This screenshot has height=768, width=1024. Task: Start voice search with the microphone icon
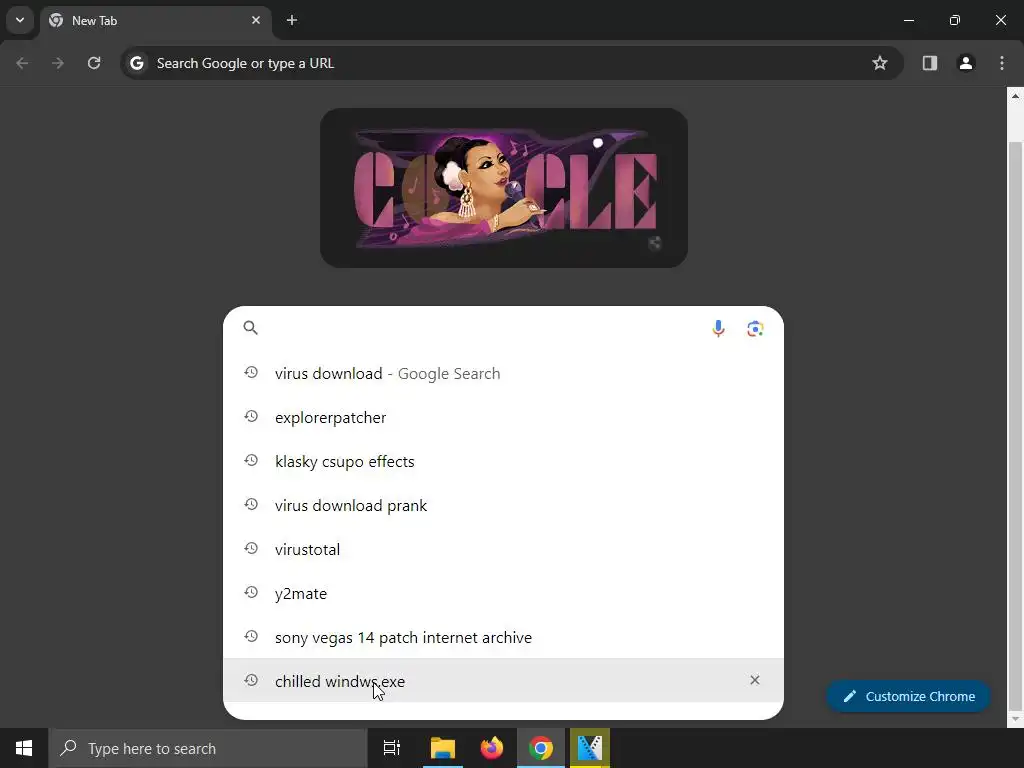click(x=718, y=328)
